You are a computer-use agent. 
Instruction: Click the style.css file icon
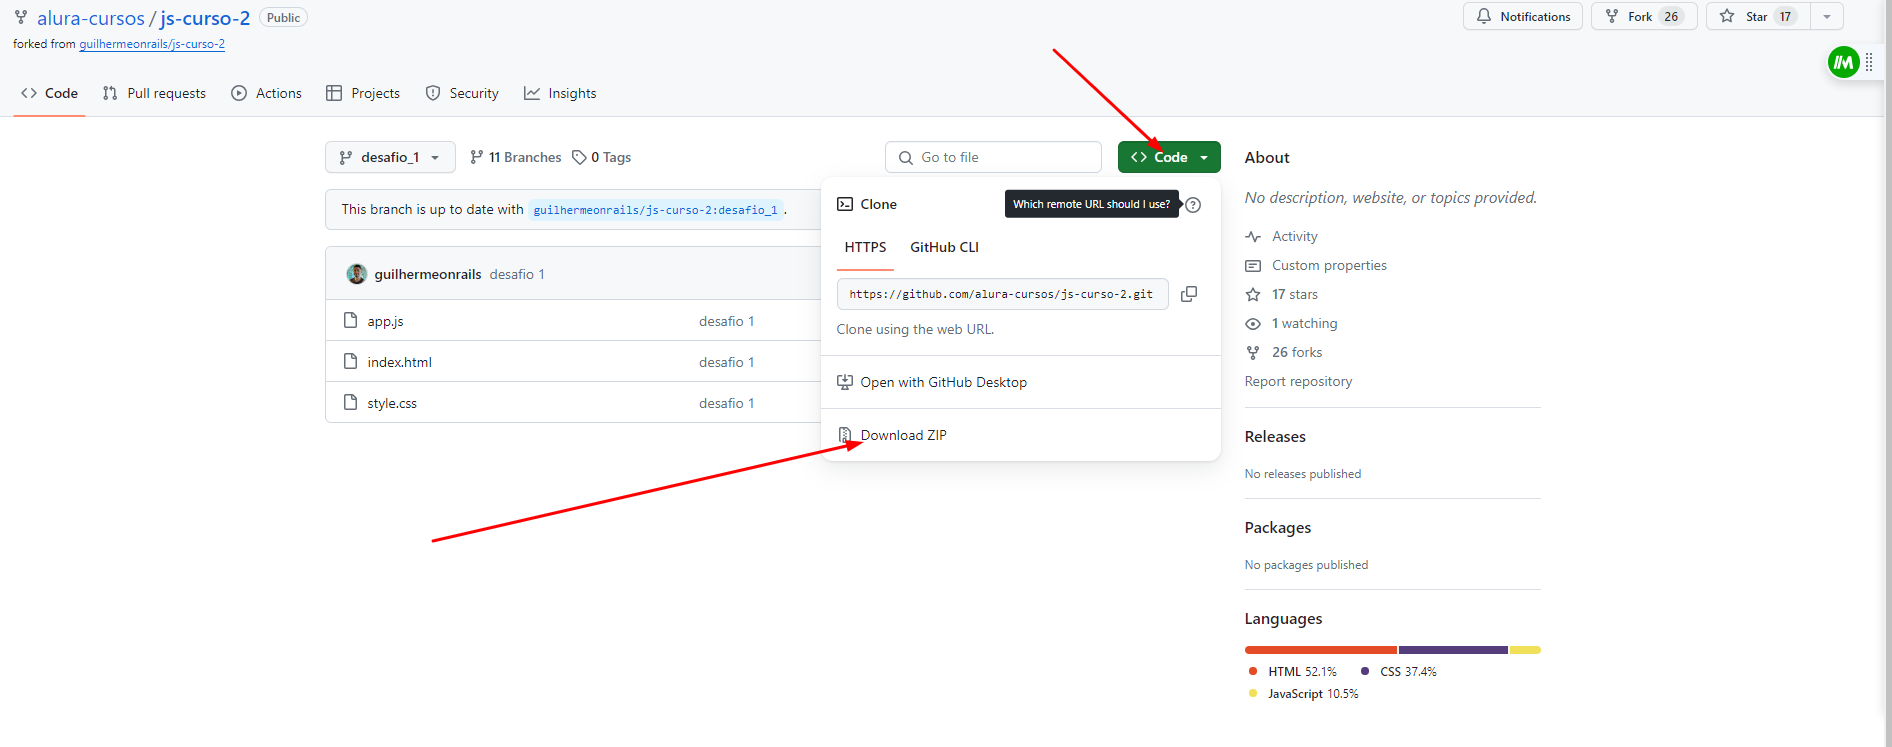[350, 402]
